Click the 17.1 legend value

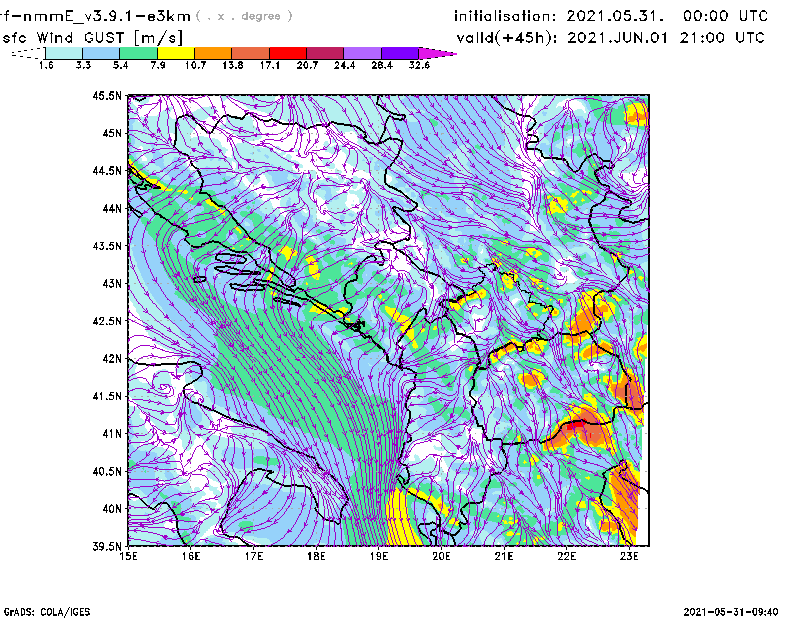pos(270,65)
